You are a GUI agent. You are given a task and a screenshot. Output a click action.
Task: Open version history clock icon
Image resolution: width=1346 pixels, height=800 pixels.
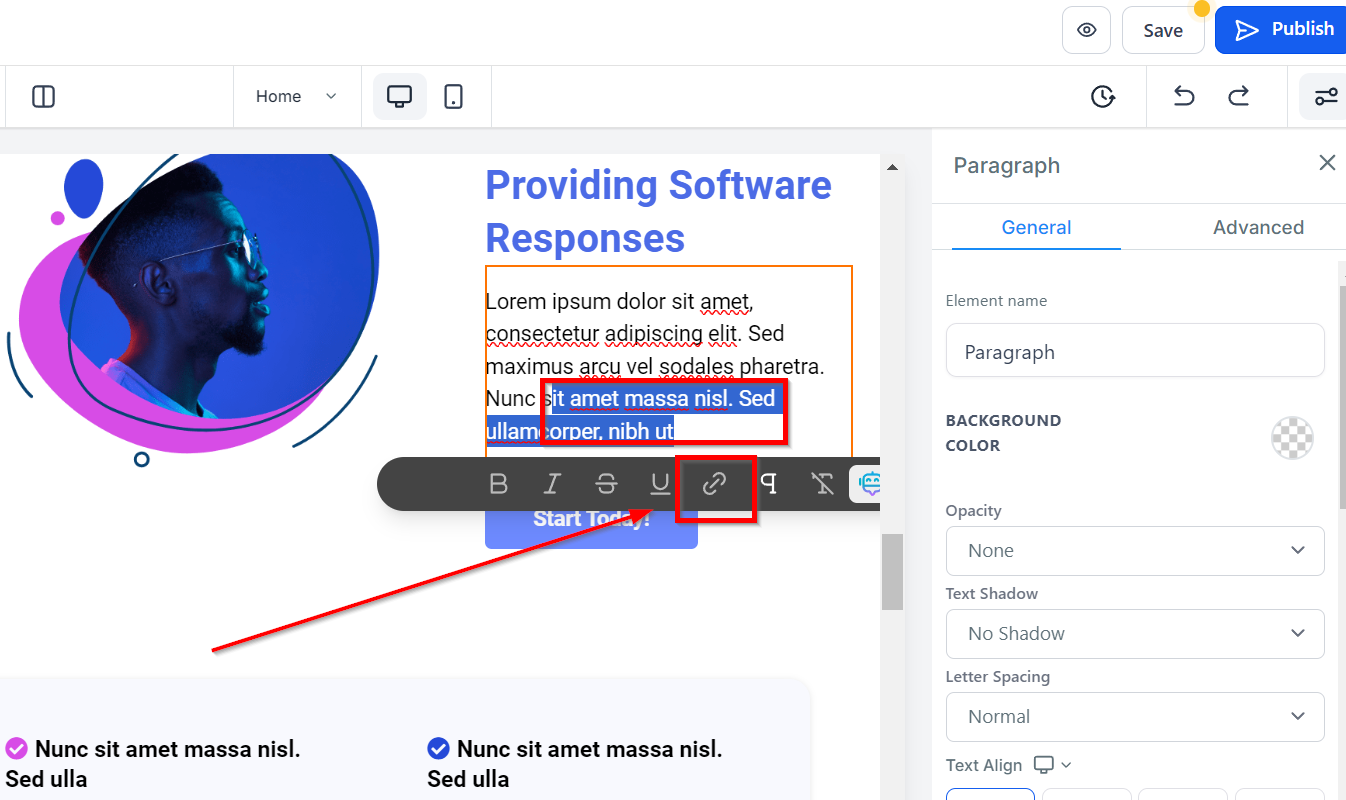coord(1102,96)
